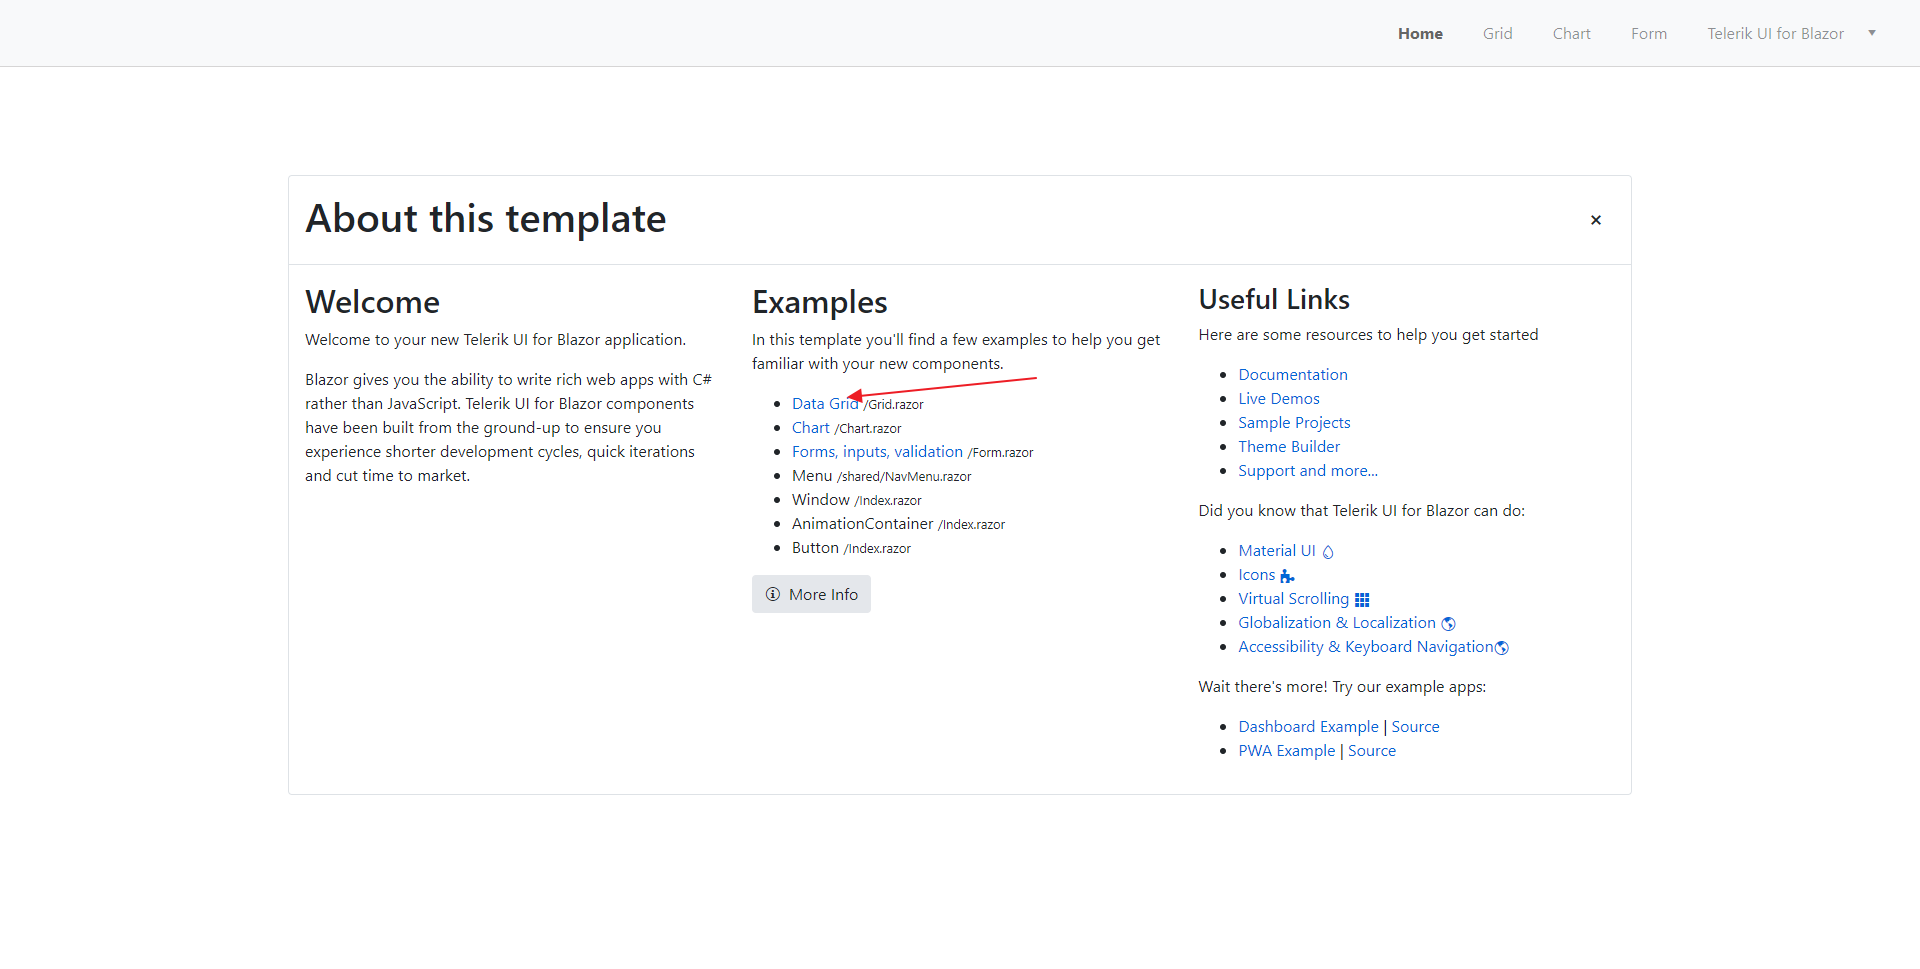
Task: Open the Chart page from navbar
Action: tap(1571, 34)
